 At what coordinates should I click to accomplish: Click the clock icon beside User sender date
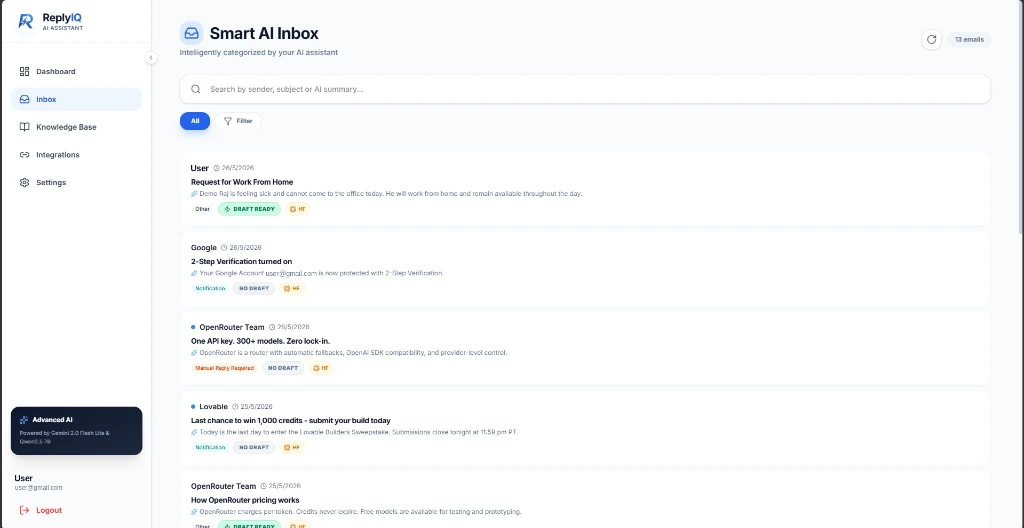(217, 168)
